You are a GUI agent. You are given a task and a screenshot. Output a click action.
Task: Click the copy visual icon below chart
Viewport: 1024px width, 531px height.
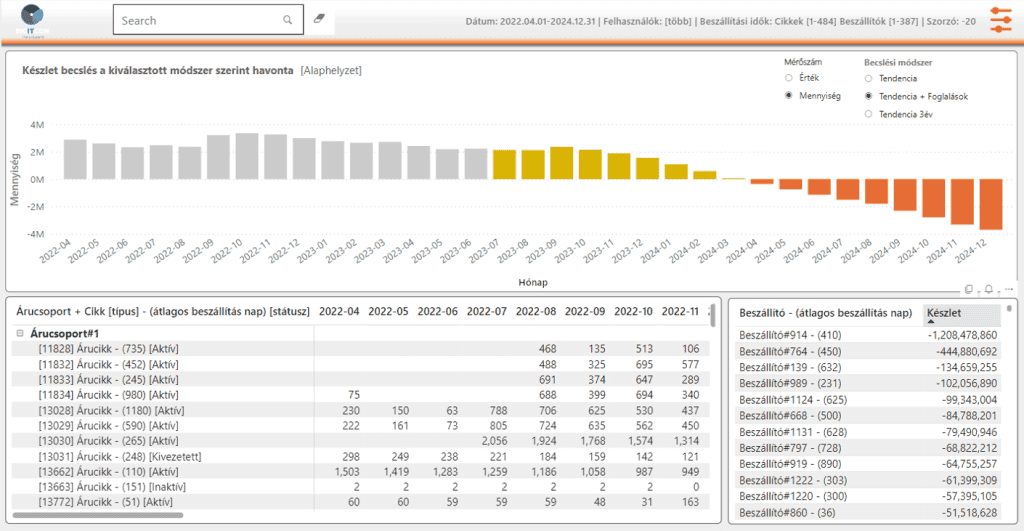[x=969, y=289]
